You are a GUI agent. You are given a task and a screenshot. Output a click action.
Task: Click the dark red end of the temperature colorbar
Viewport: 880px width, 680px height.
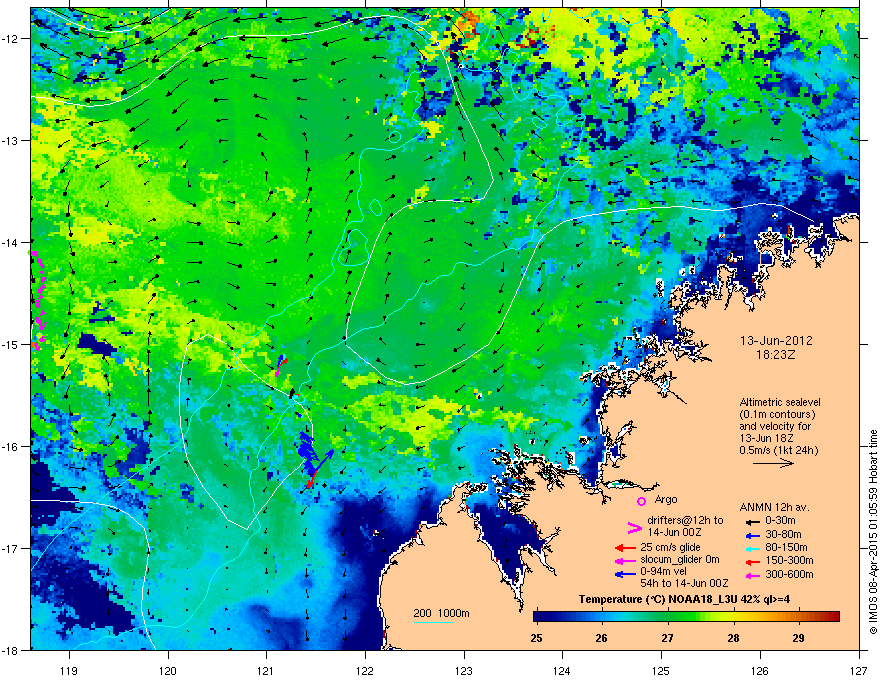pyautogui.click(x=835, y=617)
